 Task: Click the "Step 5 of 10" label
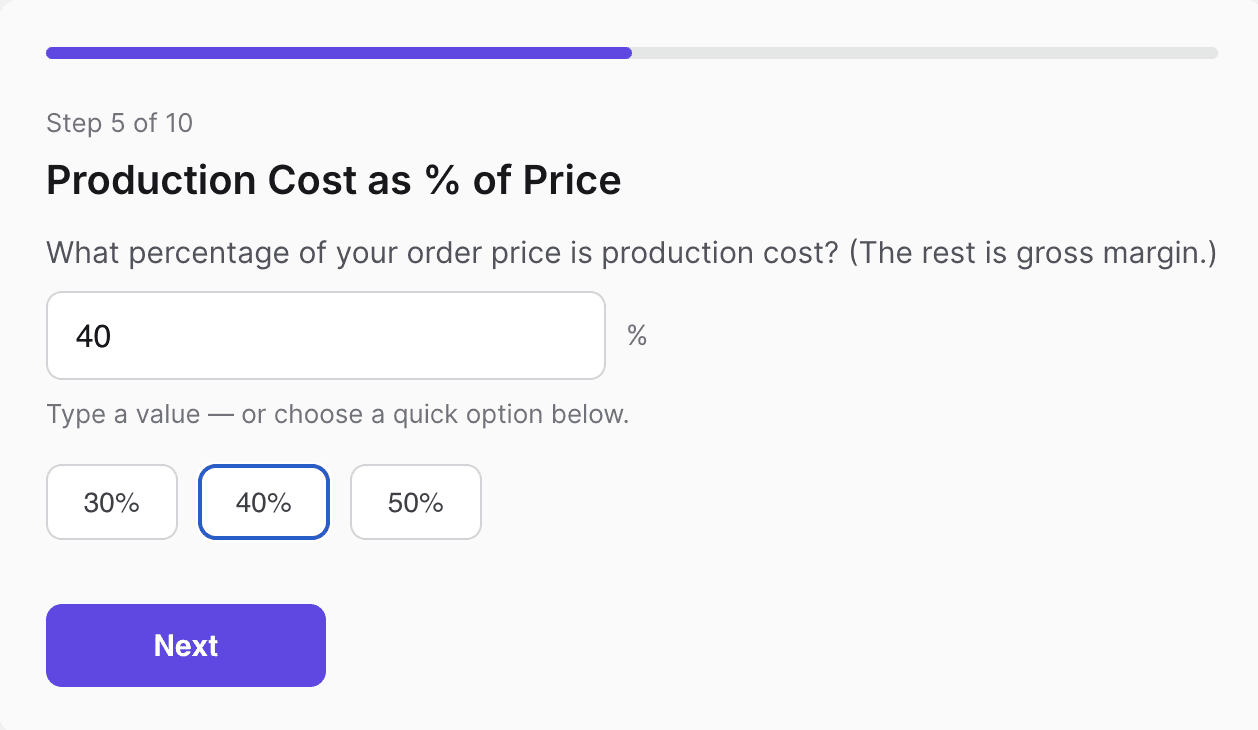(x=119, y=123)
